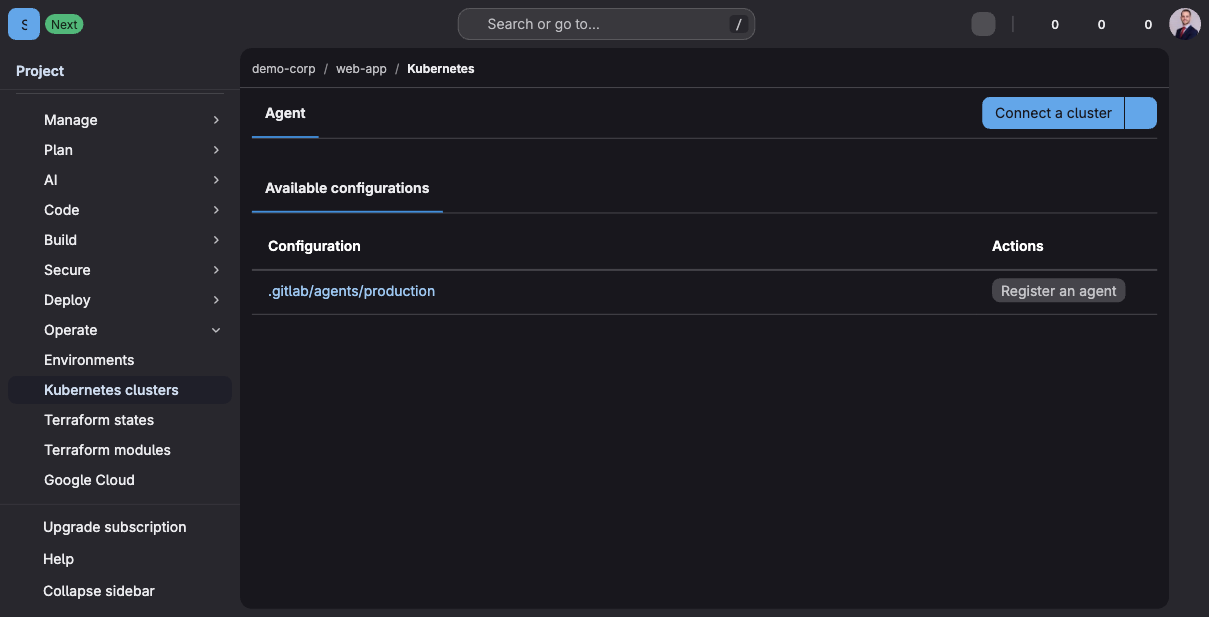Click the blue 'S' project avatar
Viewport: 1209px width, 617px height.
point(24,24)
